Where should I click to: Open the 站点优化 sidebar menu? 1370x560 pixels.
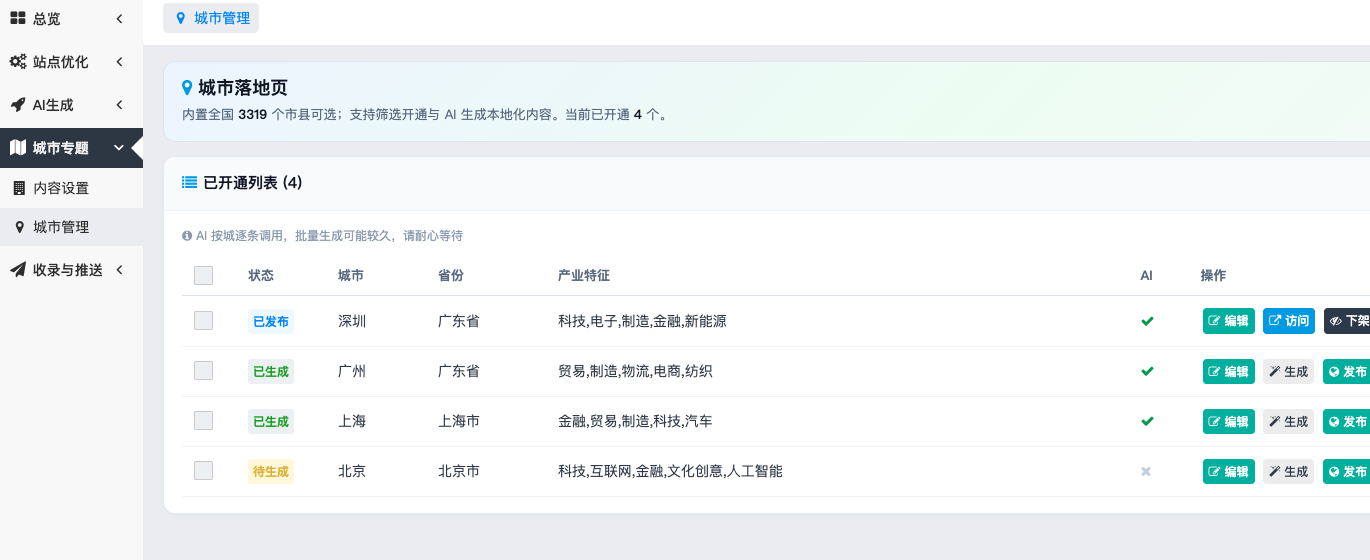(71, 62)
